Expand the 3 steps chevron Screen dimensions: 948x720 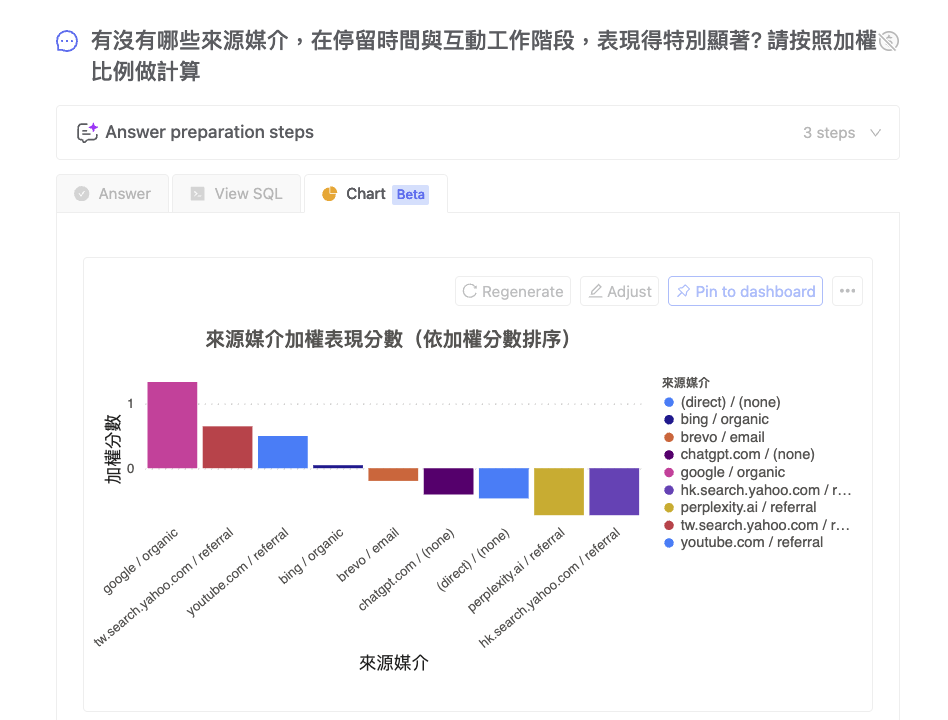(875, 132)
